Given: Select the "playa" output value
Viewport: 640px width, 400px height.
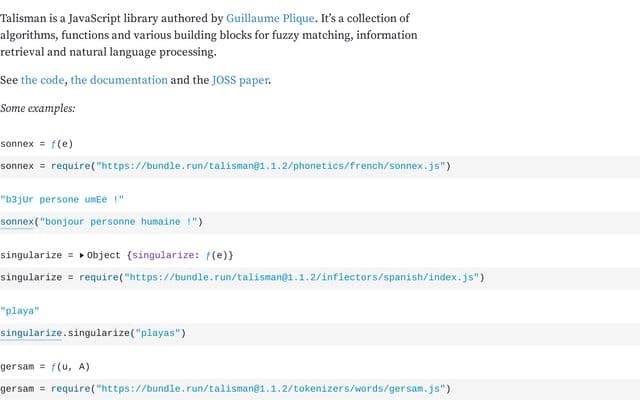Looking at the screenshot, I should tap(20, 311).
